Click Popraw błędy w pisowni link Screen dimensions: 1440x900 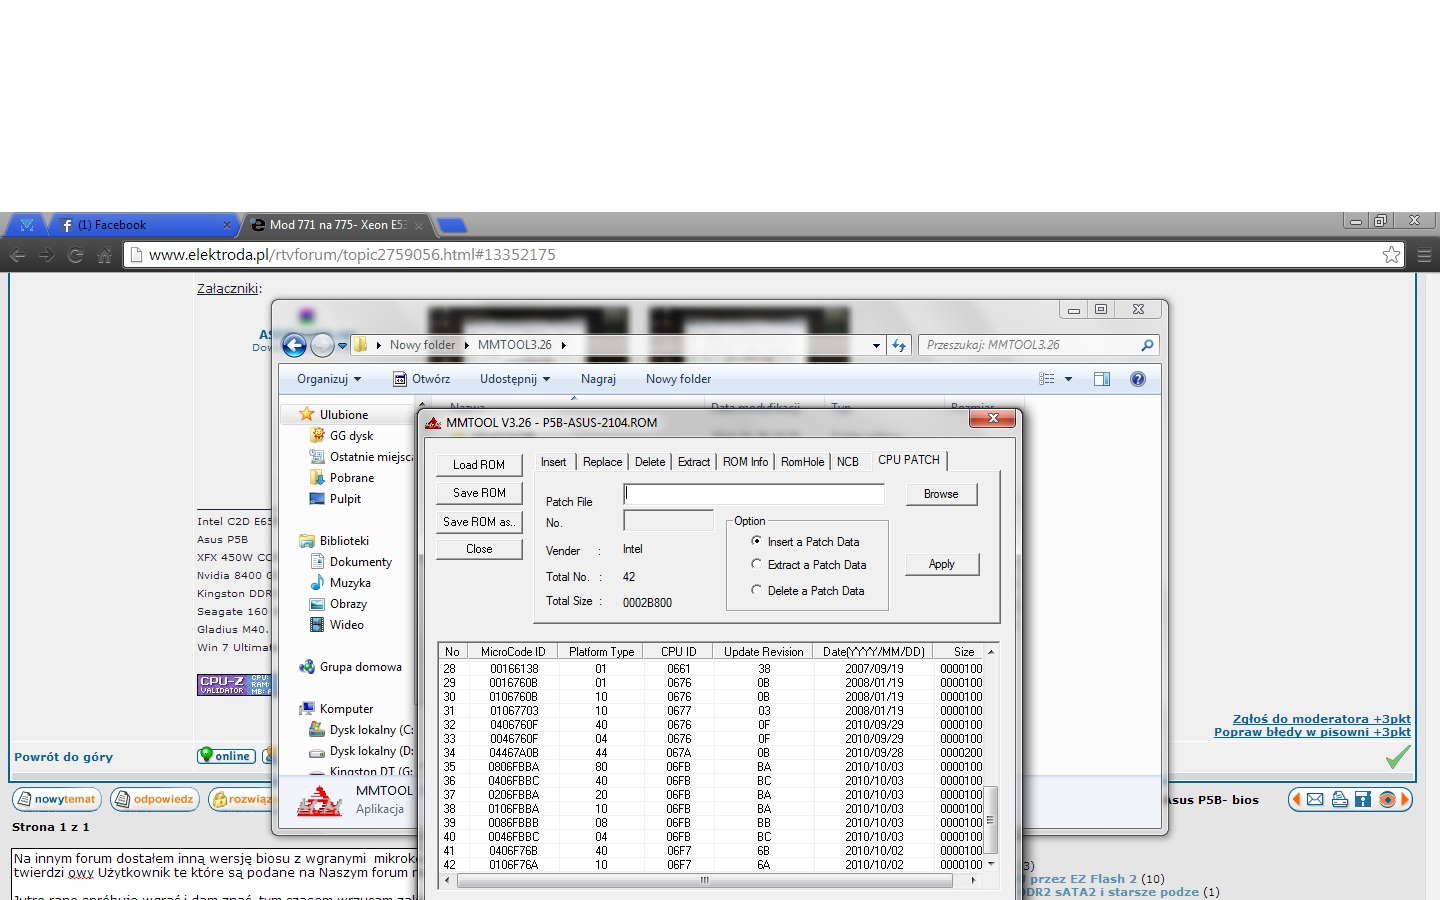(x=1312, y=732)
